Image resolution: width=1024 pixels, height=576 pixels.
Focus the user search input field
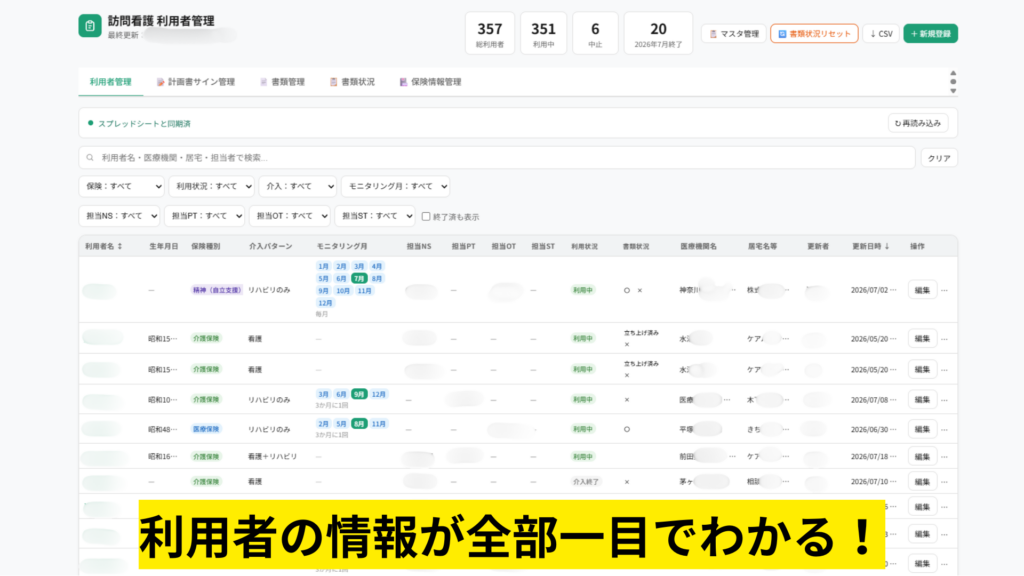point(497,157)
